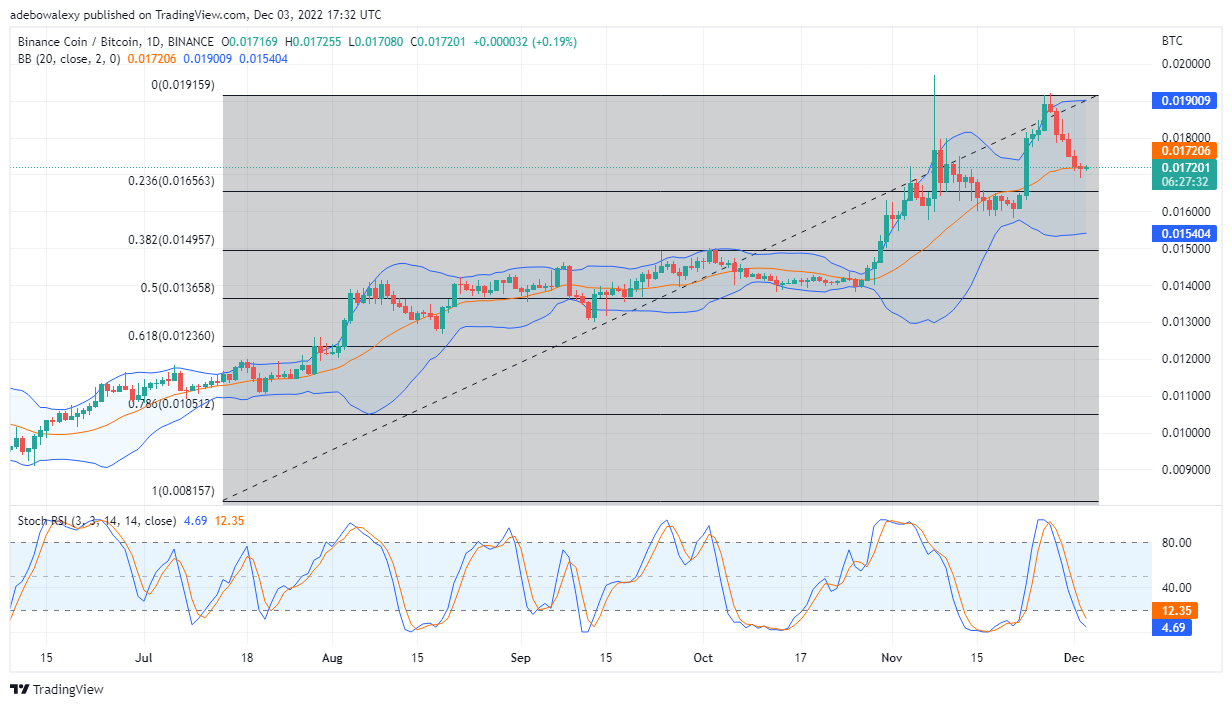Click the 80.00 Stoch RSI axis label
The height and width of the screenshot is (707, 1232).
(x=1176, y=543)
